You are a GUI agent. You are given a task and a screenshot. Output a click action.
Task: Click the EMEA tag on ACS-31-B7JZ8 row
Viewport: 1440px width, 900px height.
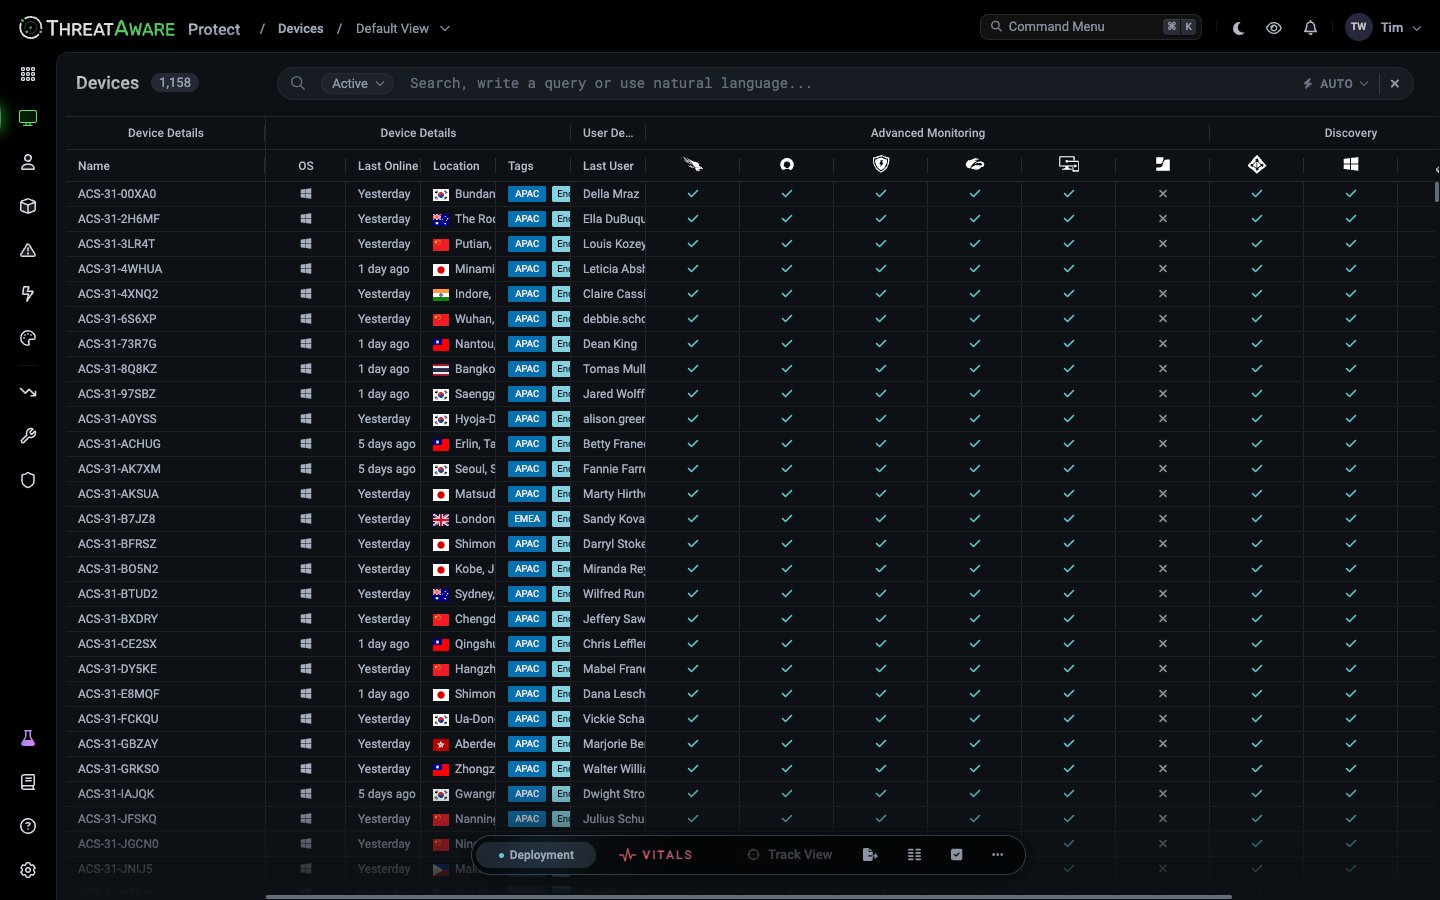pyautogui.click(x=527, y=519)
